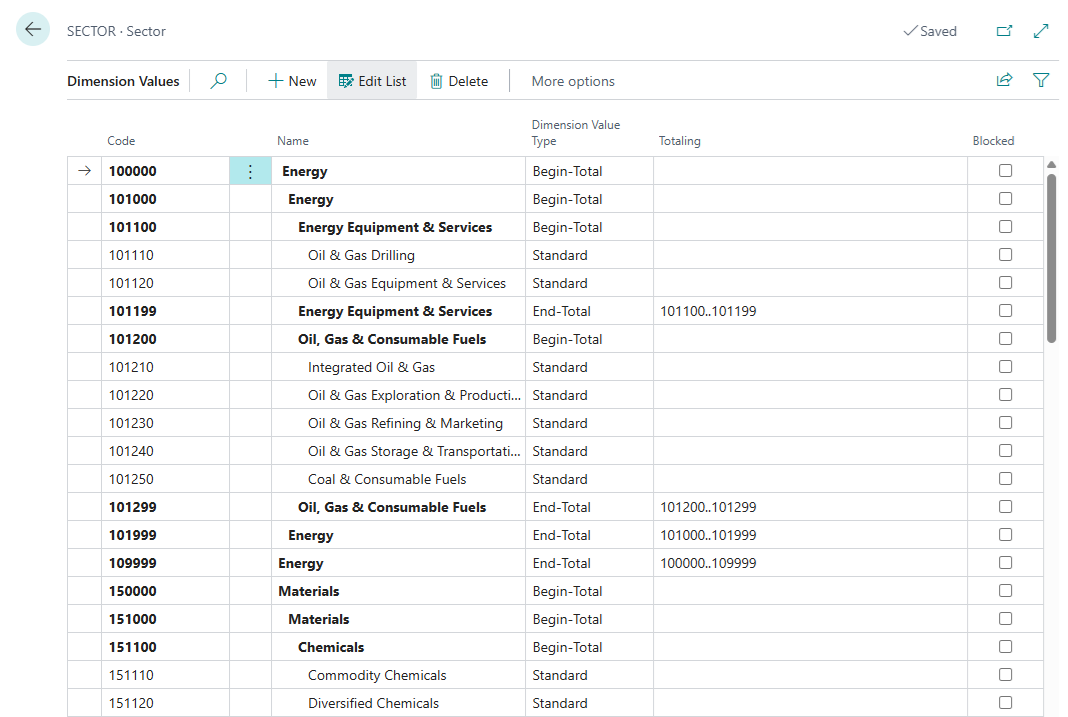Click the back arrow button
This screenshot has height=717, width=1068.
[33, 30]
